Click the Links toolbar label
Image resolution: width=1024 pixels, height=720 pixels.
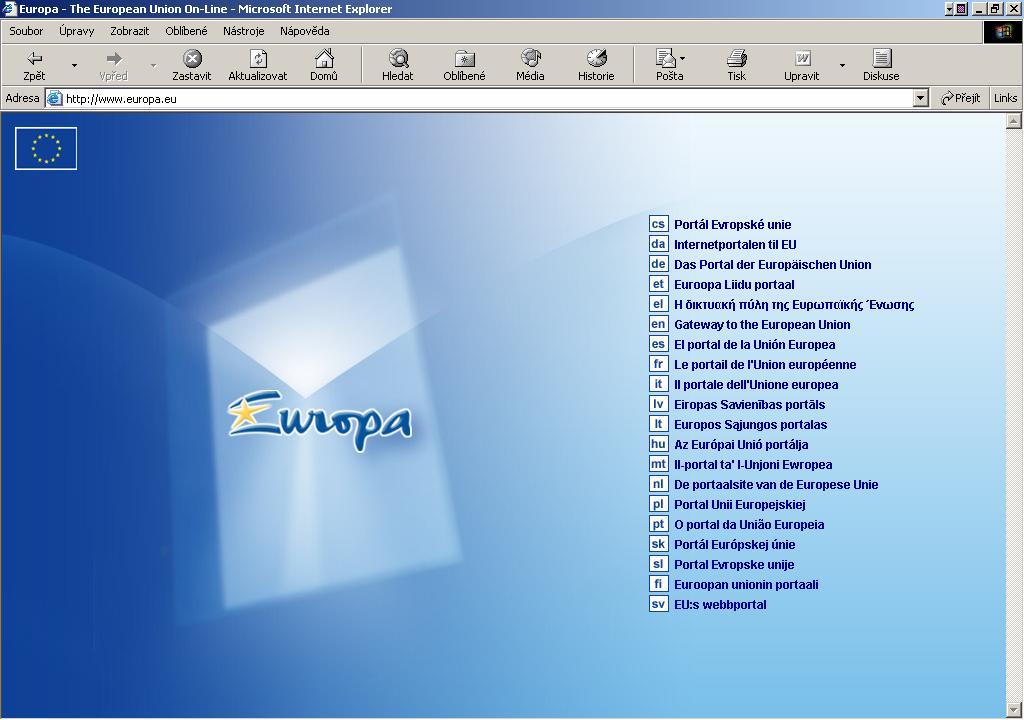(1005, 98)
